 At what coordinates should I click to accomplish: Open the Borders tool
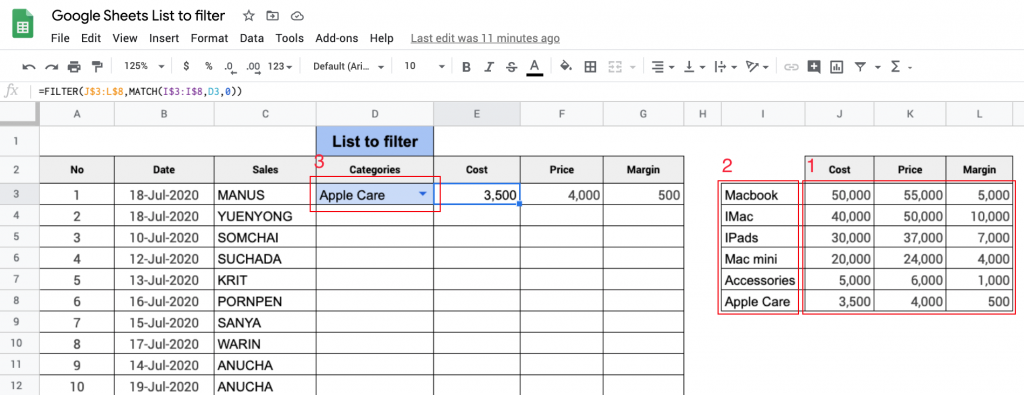pyautogui.click(x=590, y=66)
